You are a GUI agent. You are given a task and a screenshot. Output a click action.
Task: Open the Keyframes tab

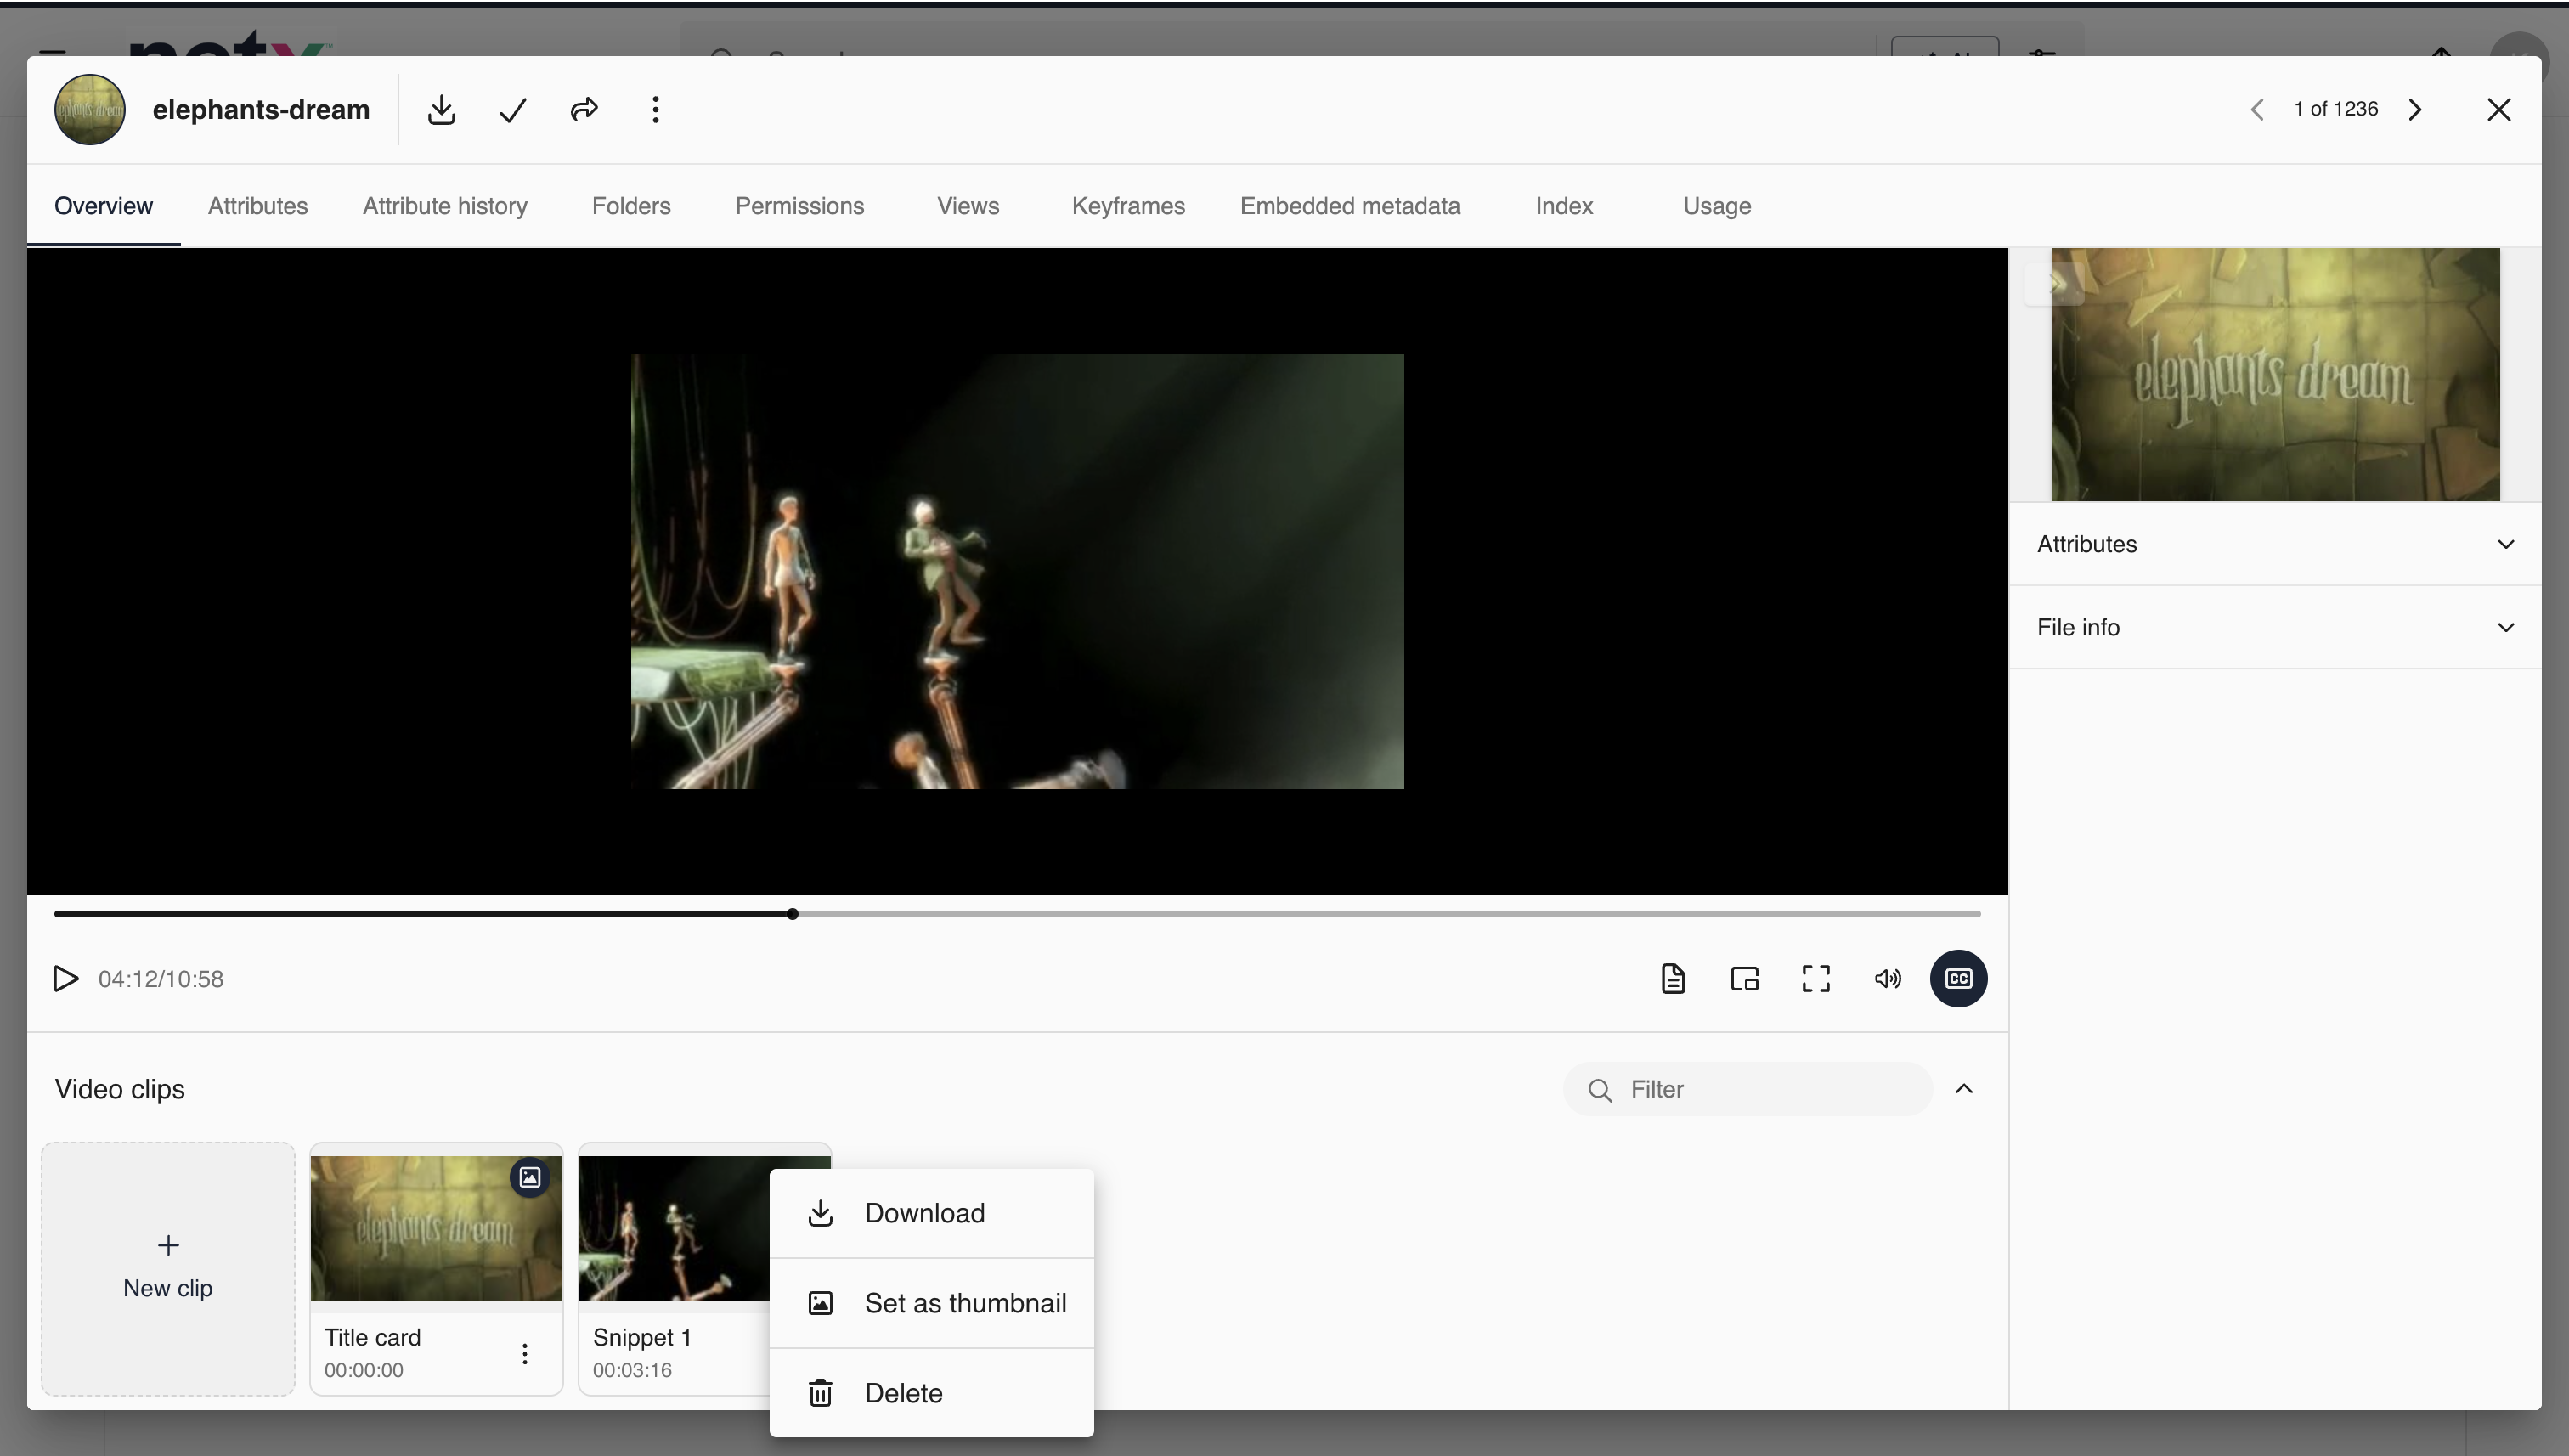(1128, 206)
